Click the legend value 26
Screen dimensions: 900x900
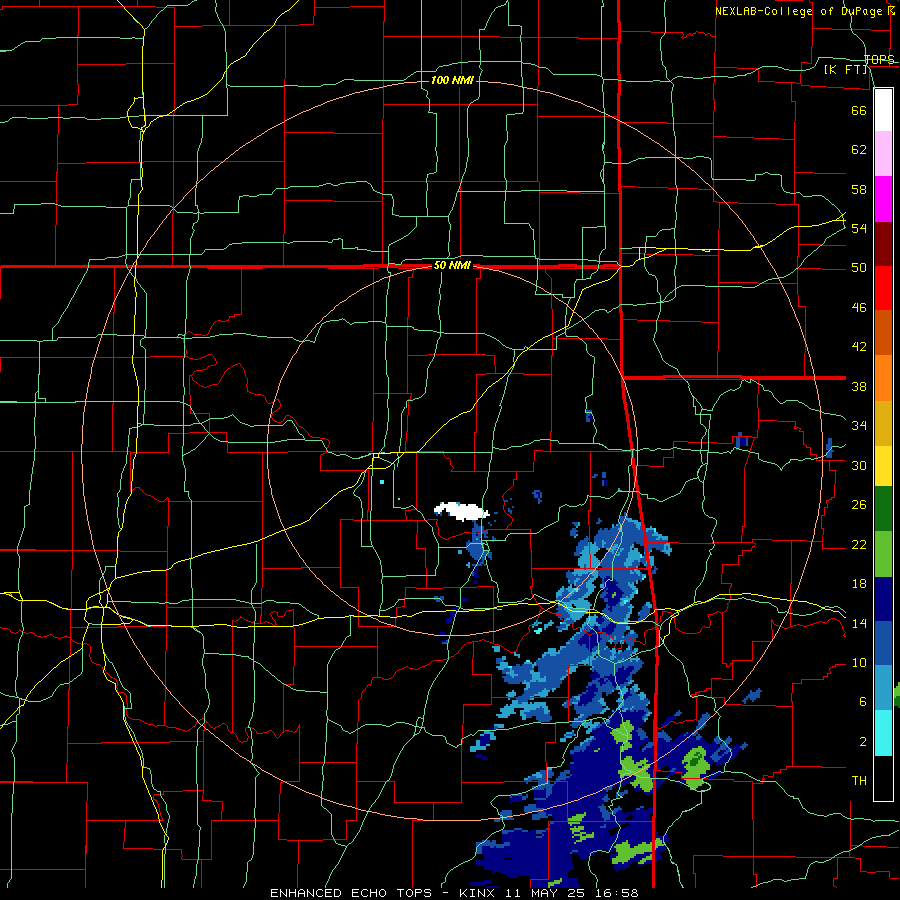[859, 505]
